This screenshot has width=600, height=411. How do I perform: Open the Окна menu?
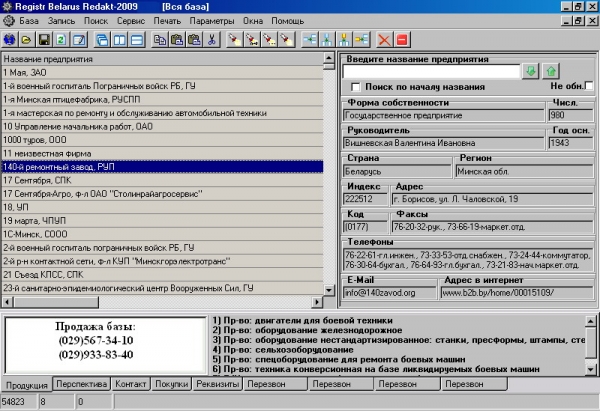(253, 21)
